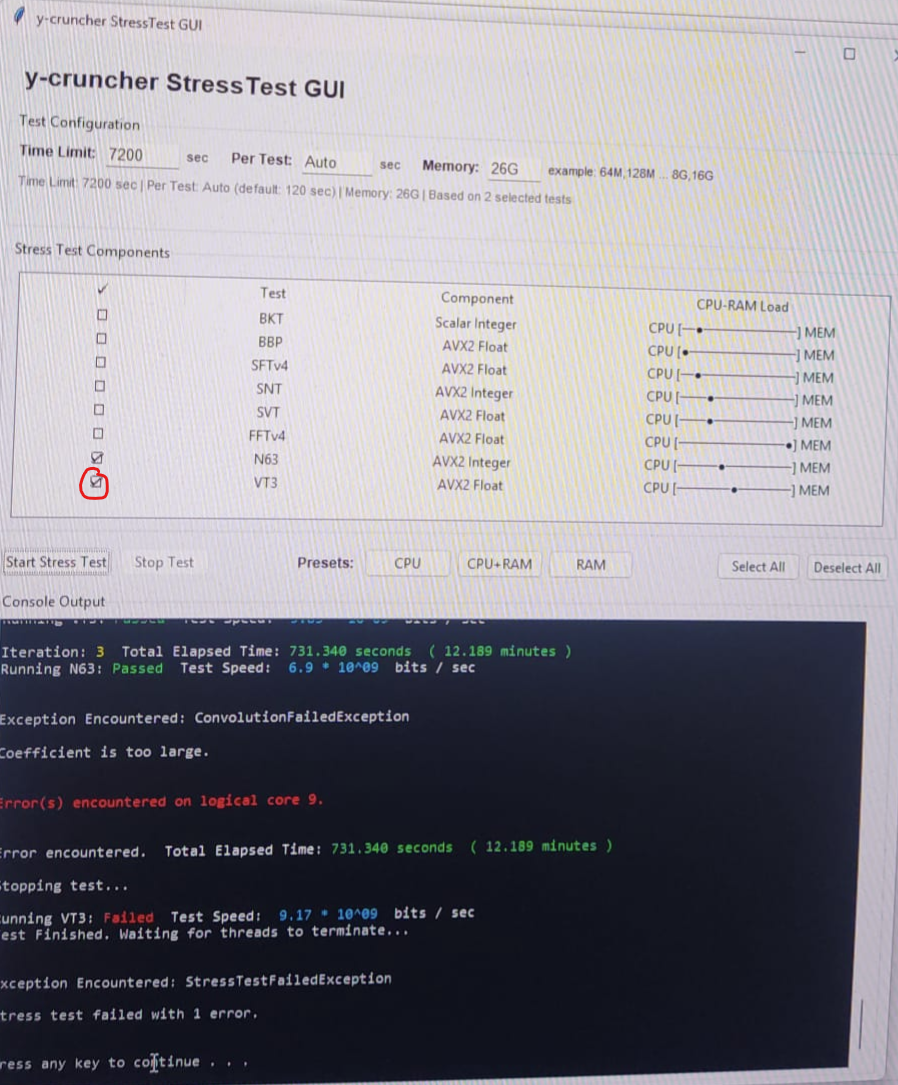Viewport: 898px width, 1085px height.
Task: Click the FFTv4 CPU-RAM load slider
Action: [735, 444]
